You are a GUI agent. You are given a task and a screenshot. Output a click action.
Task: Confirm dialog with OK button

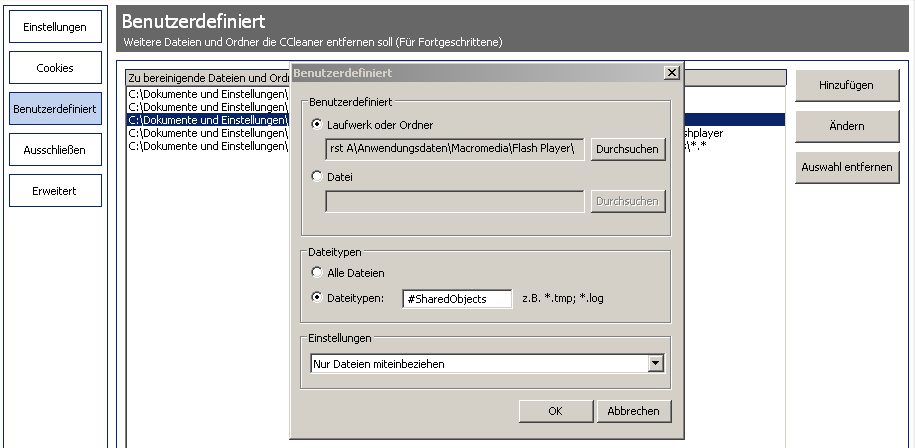click(556, 411)
